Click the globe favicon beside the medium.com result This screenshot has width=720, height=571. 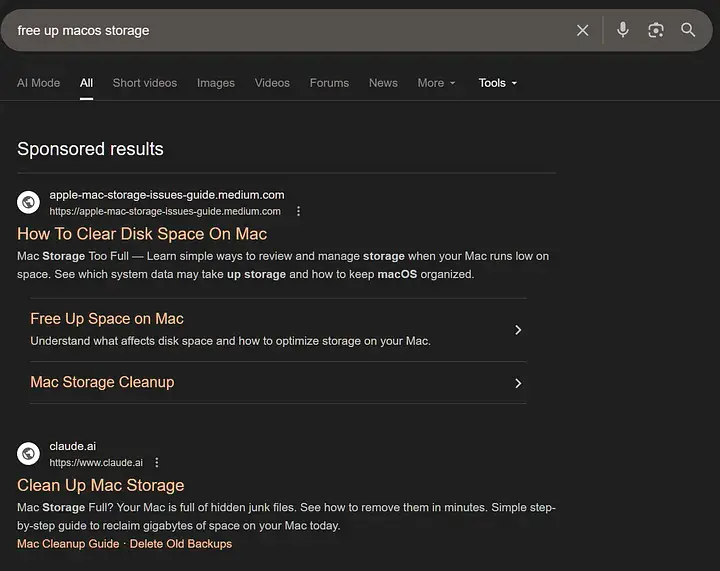pos(29,202)
